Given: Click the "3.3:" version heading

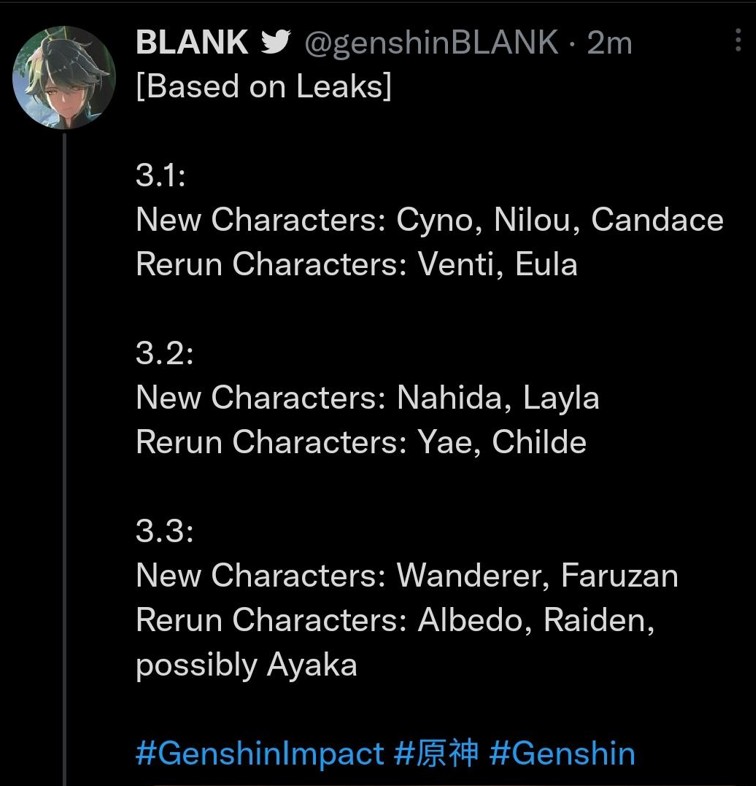Looking at the screenshot, I should point(164,532).
